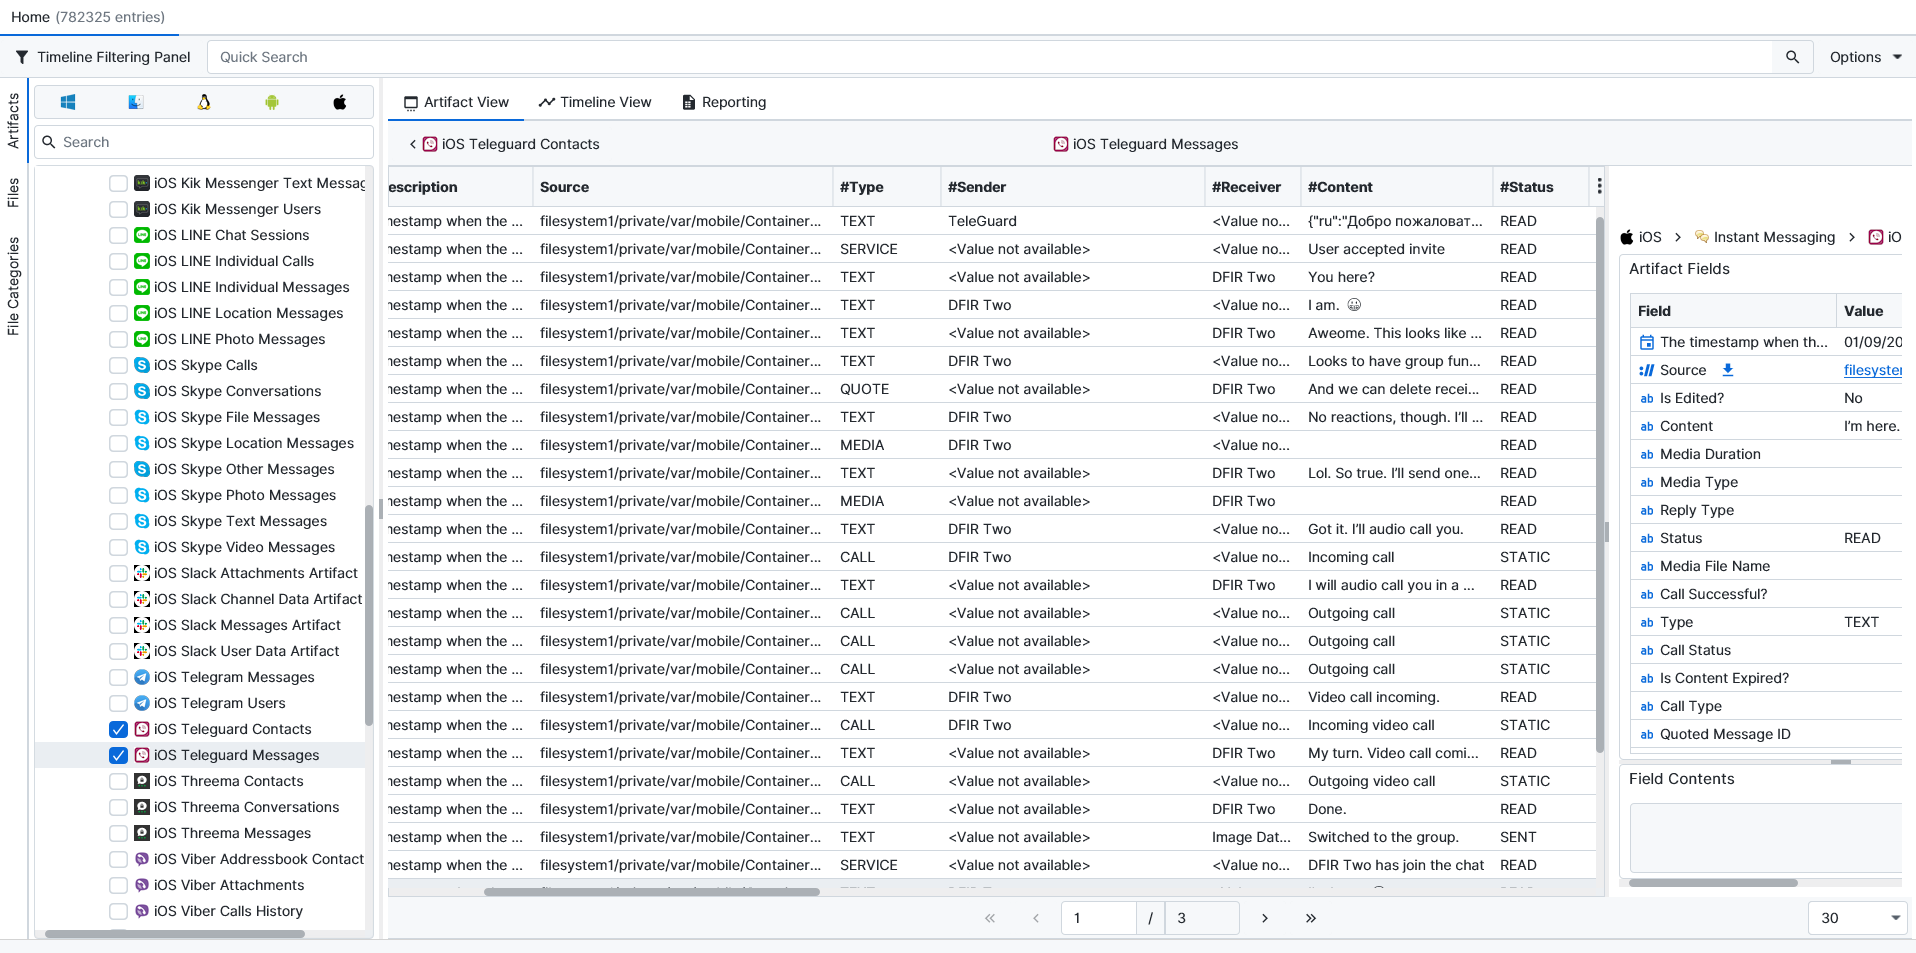
Task: Check iOS Telegram Messages checkbox
Action: (x=118, y=677)
